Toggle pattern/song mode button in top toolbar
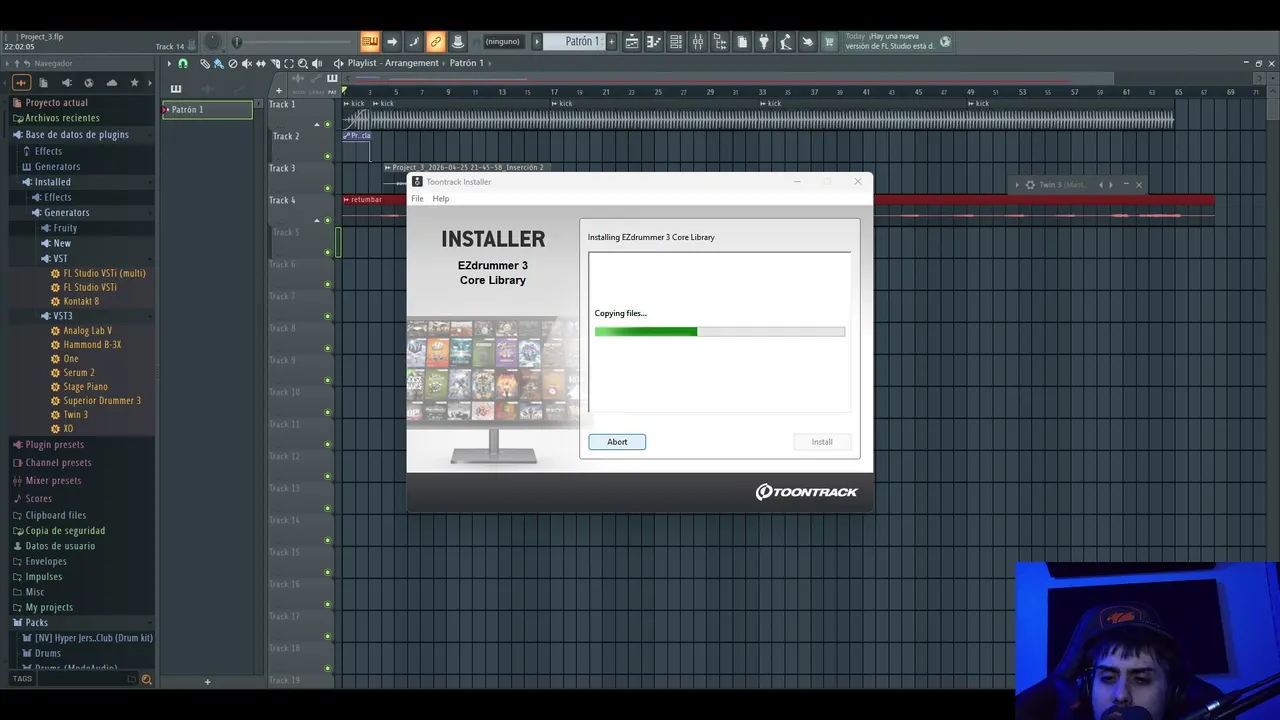 coord(370,42)
